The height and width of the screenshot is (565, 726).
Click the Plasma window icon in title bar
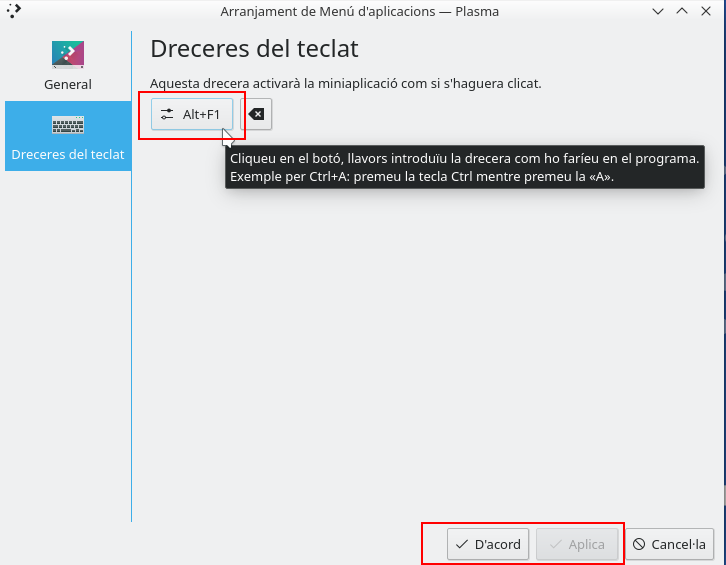click(14, 12)
